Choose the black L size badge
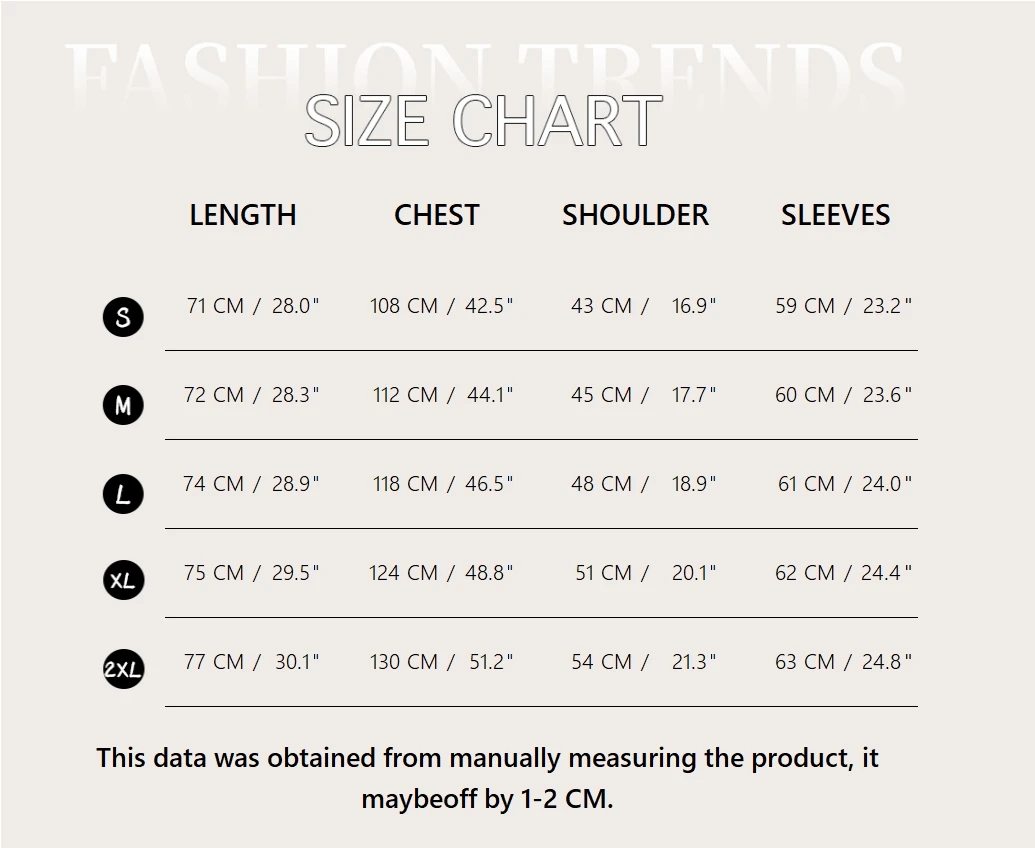Screen dimensions: 1035x848 pyautogui.click(x=123, y=494)
